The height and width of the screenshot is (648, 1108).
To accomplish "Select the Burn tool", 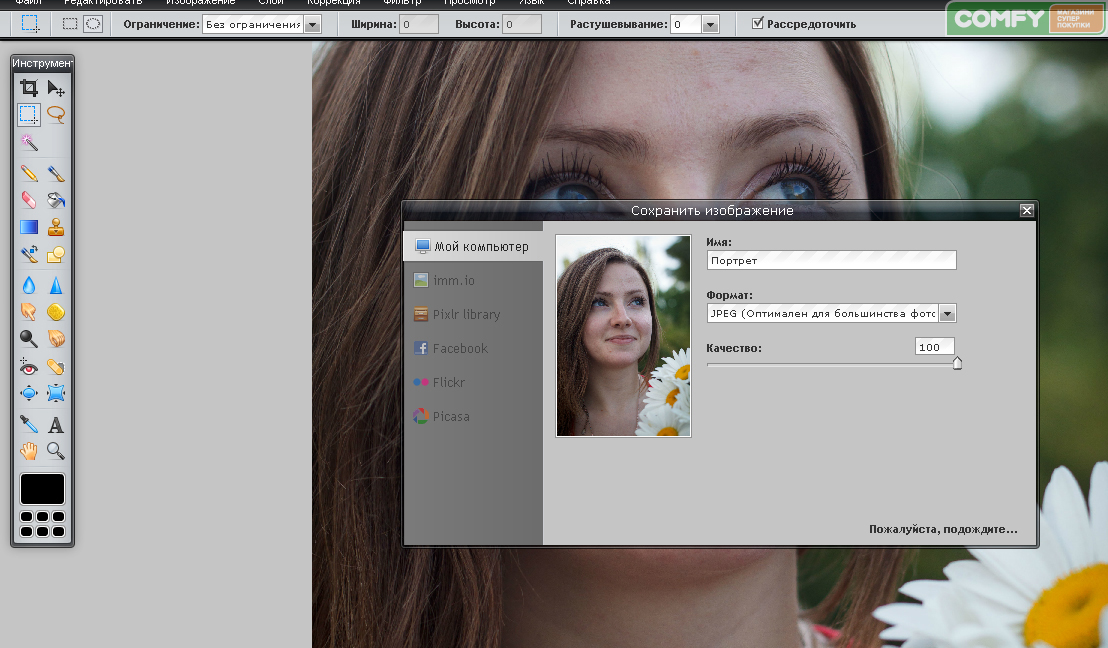I will point(56,338).
